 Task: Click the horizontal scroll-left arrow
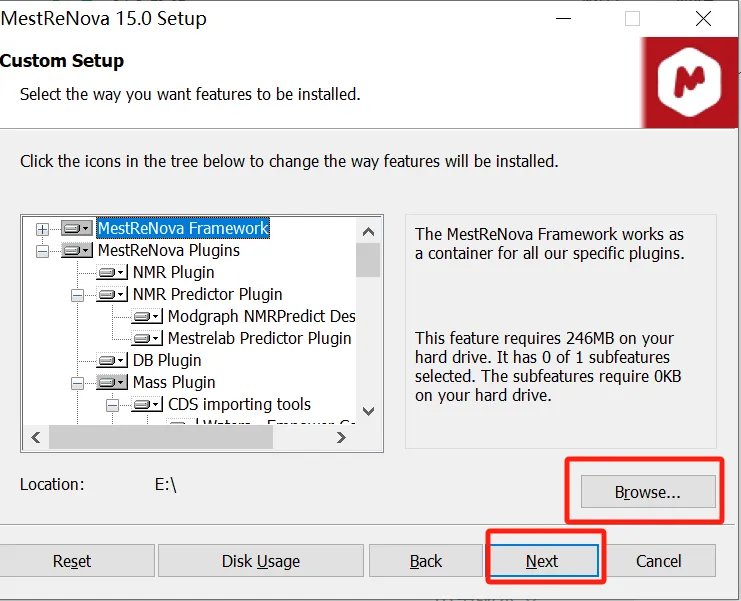[36, 438]
